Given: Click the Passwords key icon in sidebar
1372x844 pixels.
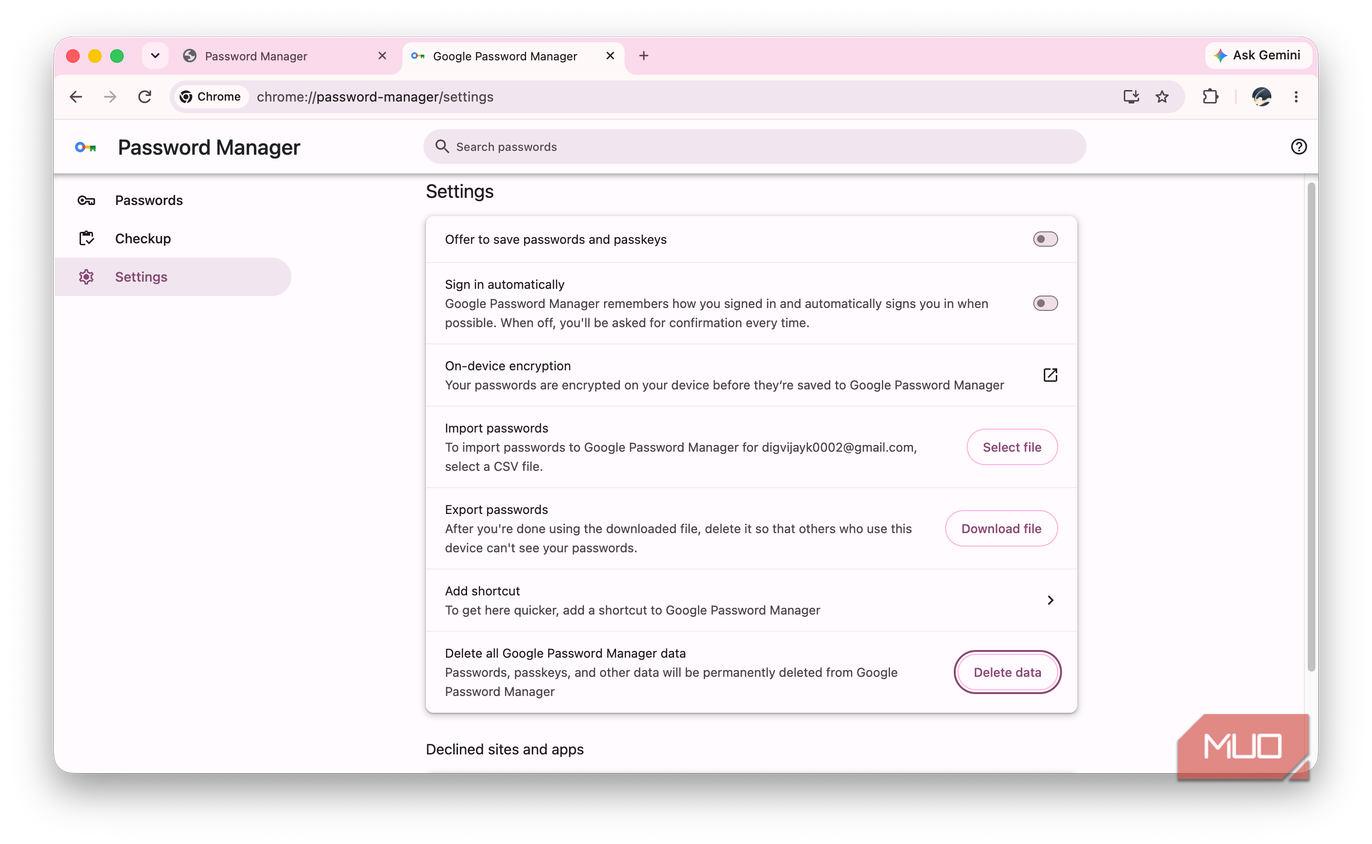Looking at the screenshot, I should click(86, 200).
